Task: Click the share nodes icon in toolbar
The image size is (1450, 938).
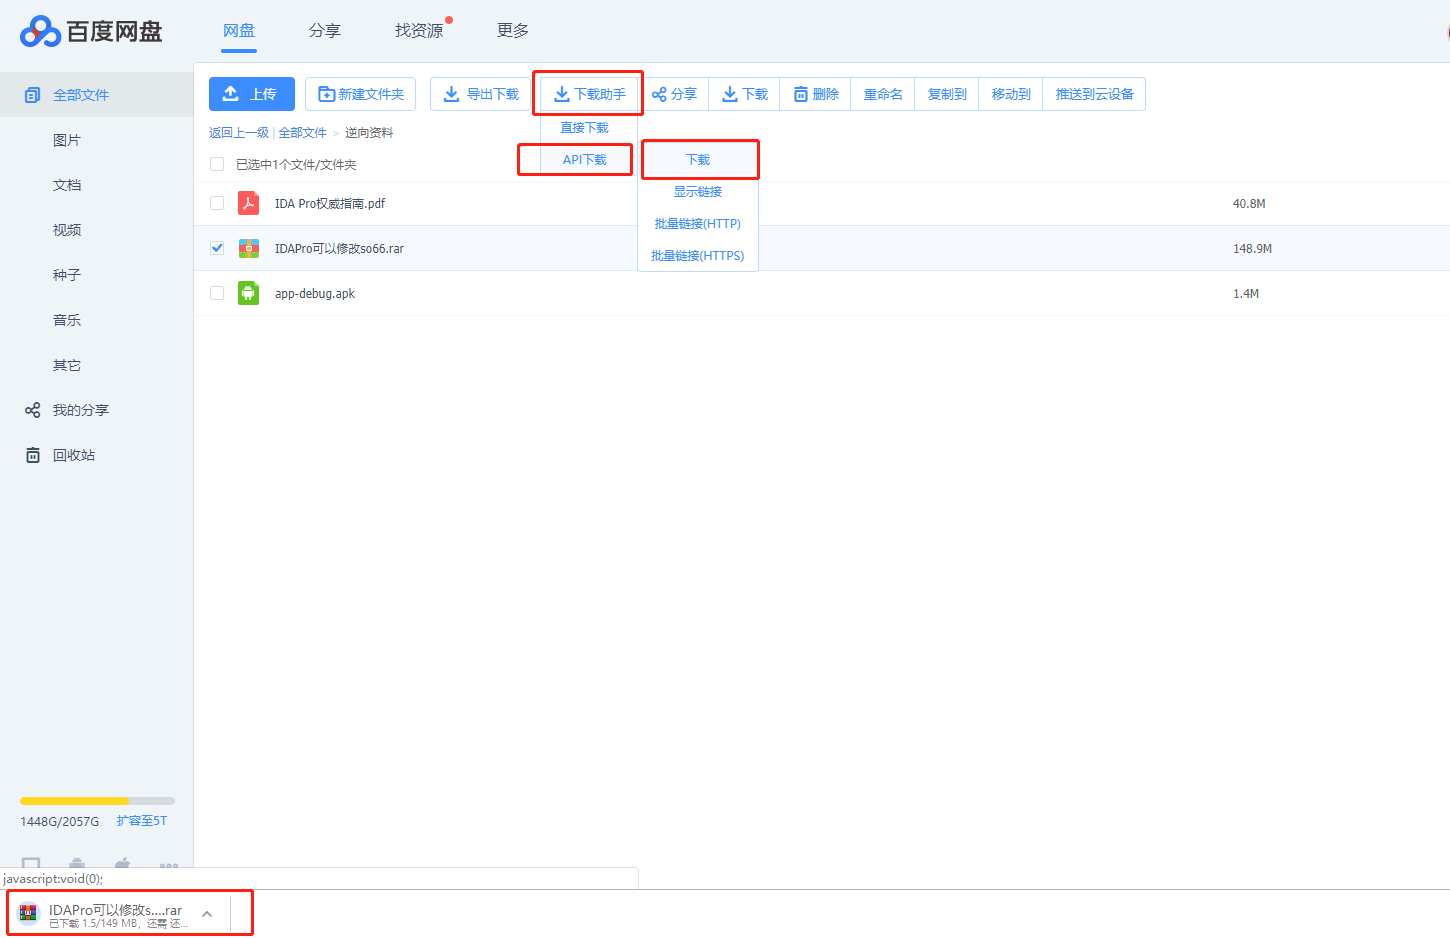Action: click(659, 94)
